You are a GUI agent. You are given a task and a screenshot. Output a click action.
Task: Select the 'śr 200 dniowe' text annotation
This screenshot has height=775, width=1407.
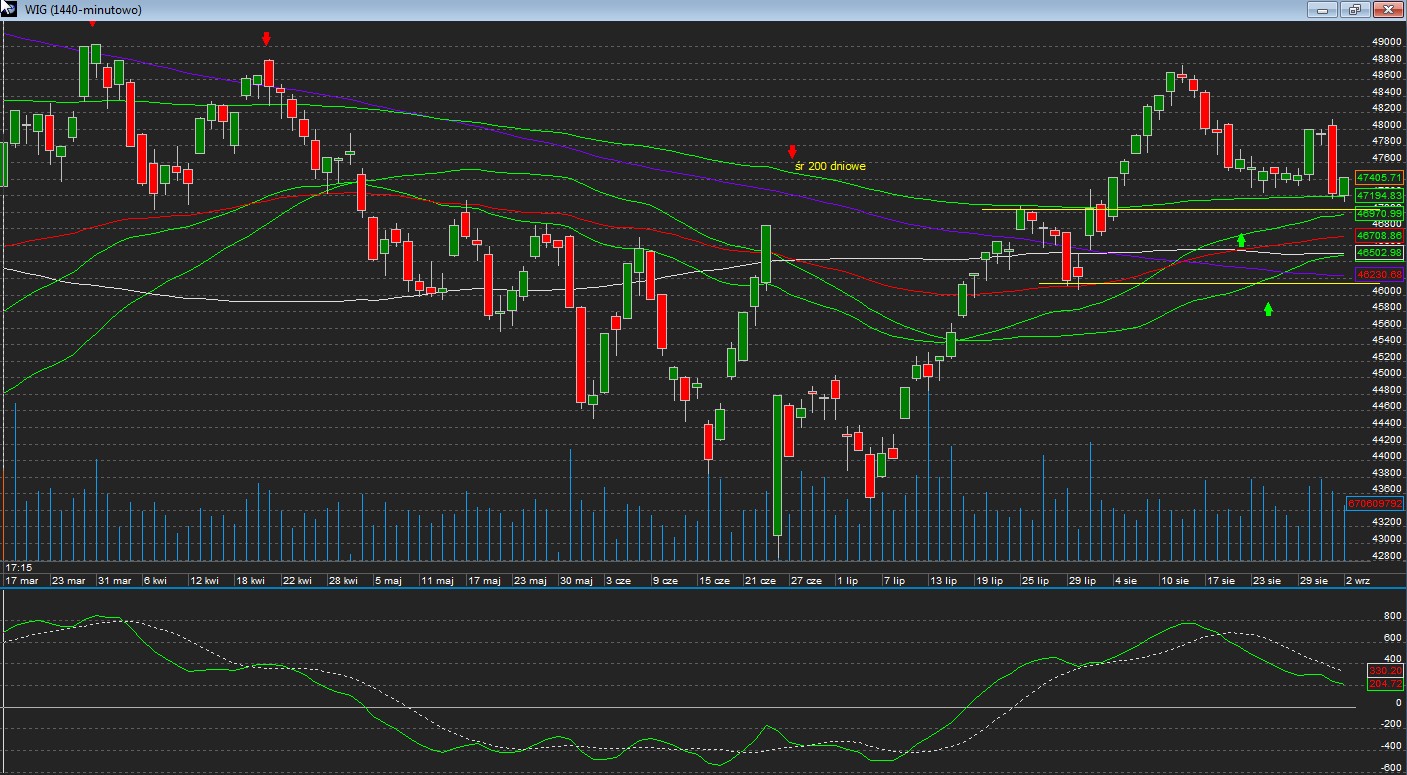[831, 166]
